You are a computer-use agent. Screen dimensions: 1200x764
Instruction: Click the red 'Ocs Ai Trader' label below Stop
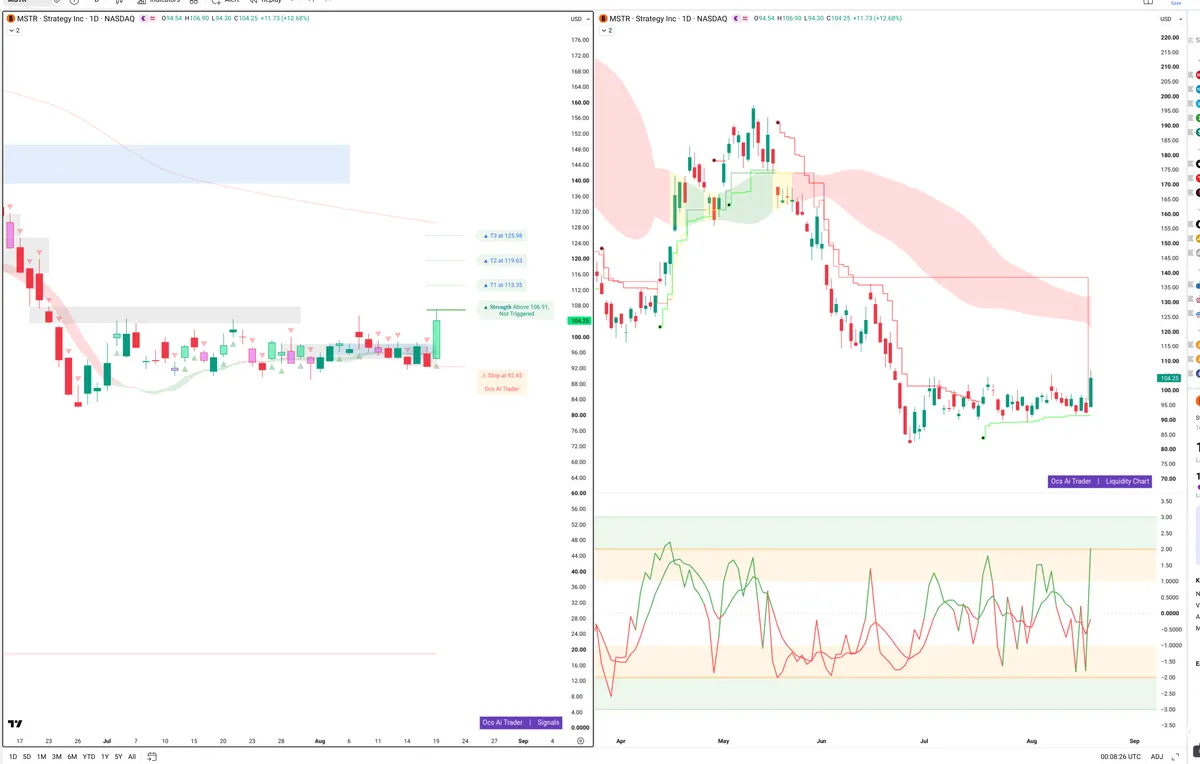tap(503, 388)
